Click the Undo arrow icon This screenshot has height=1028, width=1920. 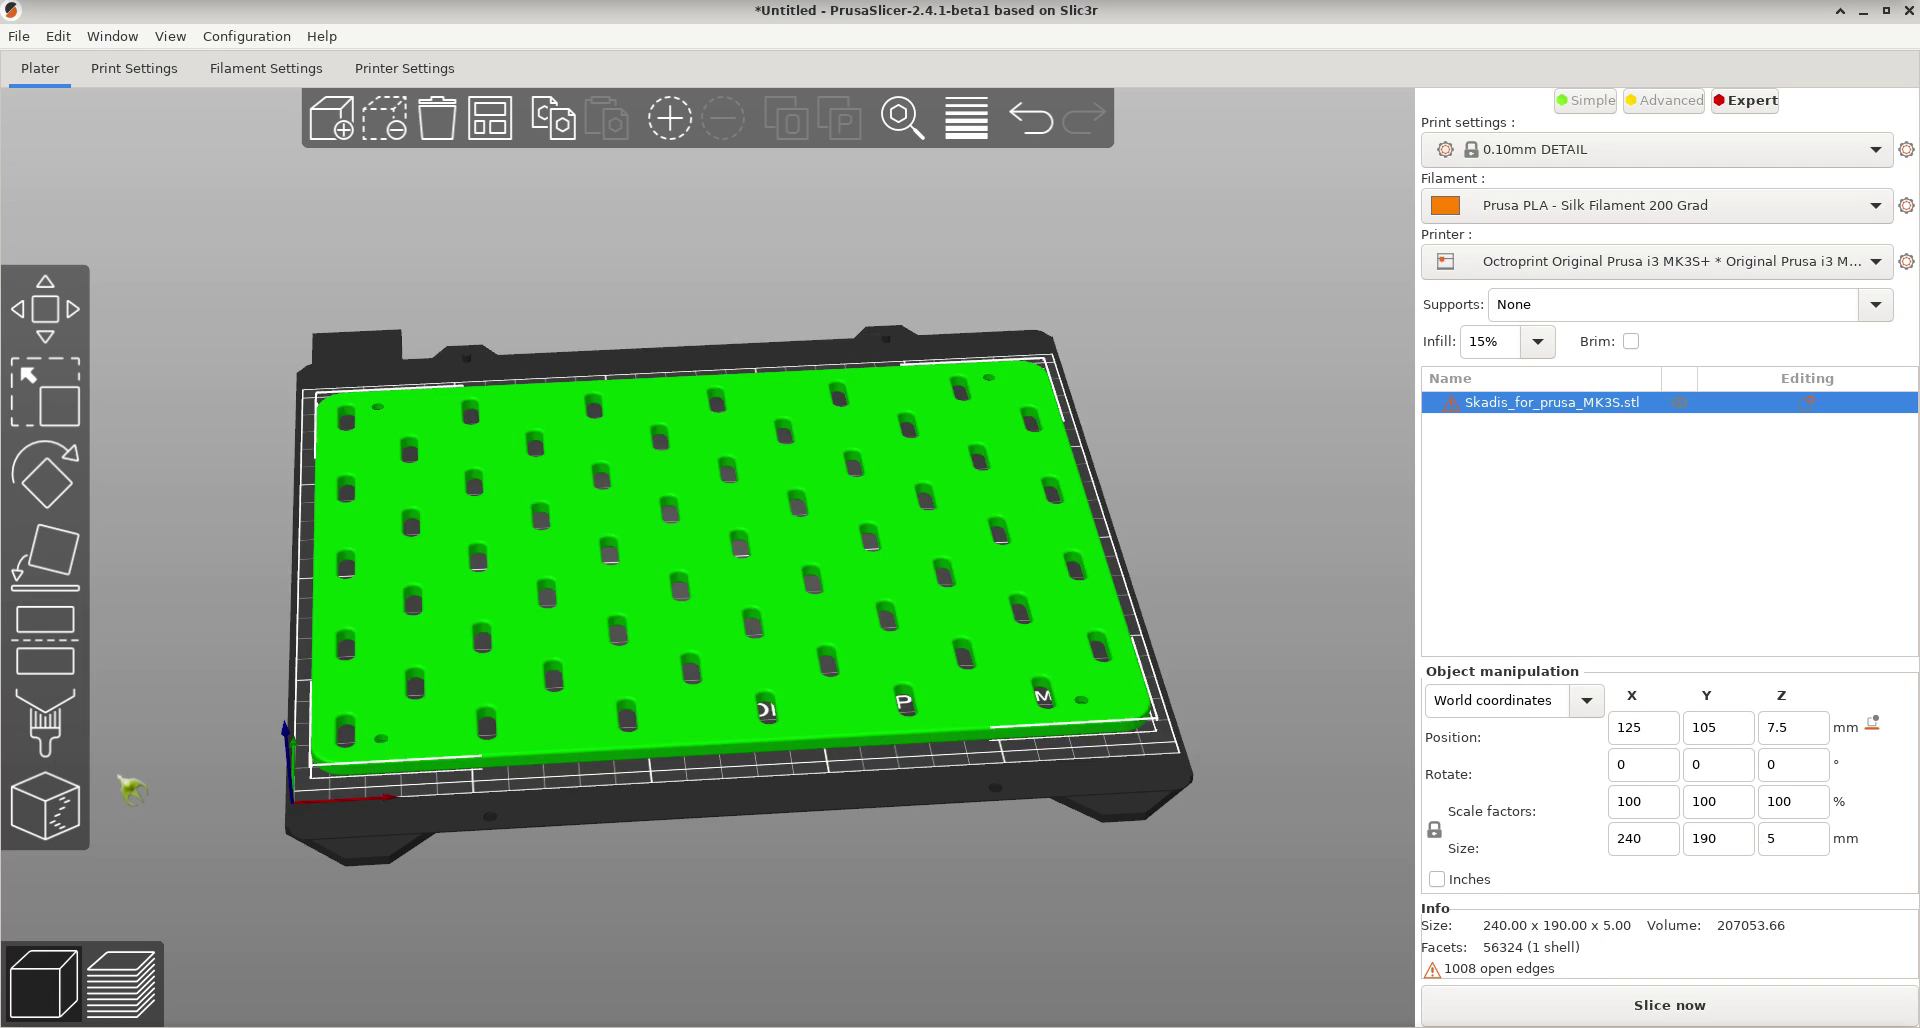coord(1030,118)
